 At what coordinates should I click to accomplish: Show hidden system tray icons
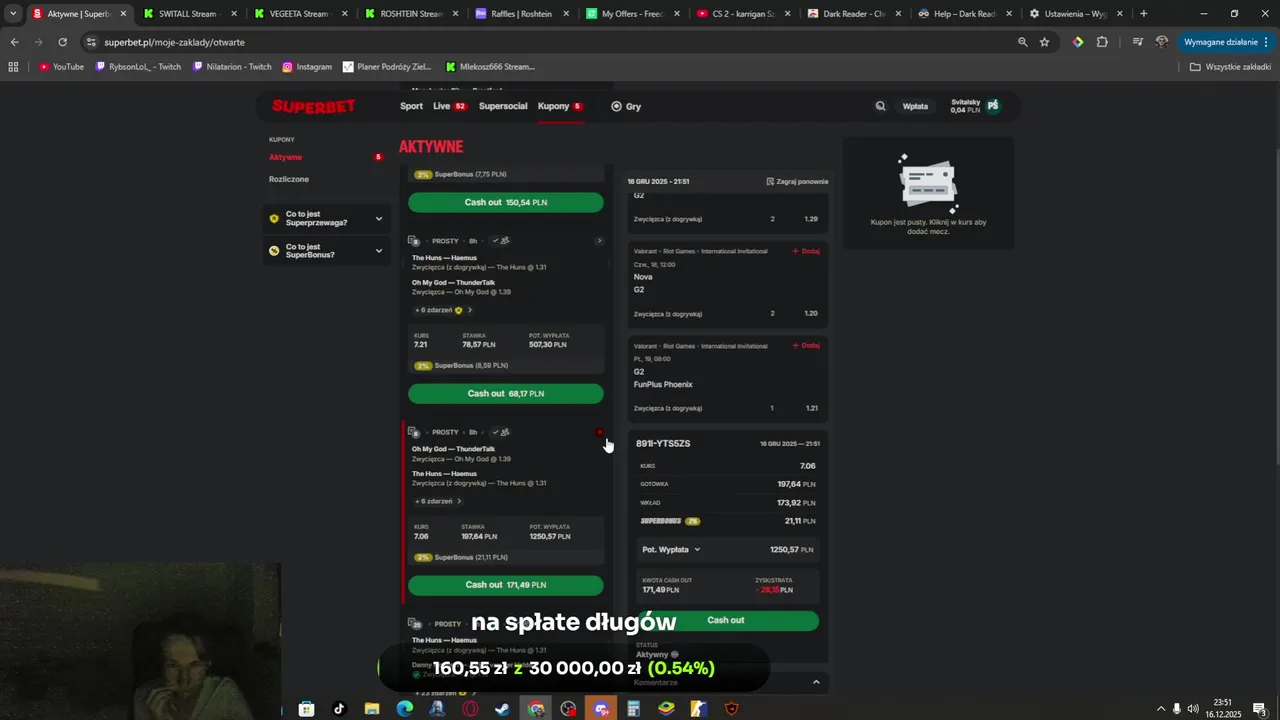tap(1160, 709)
